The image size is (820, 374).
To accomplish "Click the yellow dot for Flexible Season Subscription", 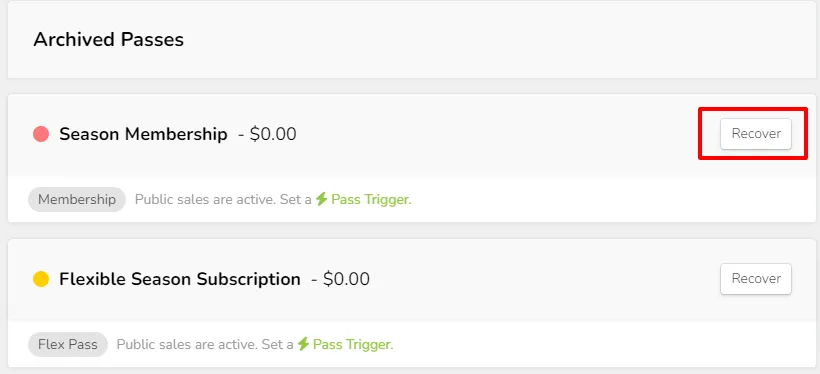I will (41, 279).
